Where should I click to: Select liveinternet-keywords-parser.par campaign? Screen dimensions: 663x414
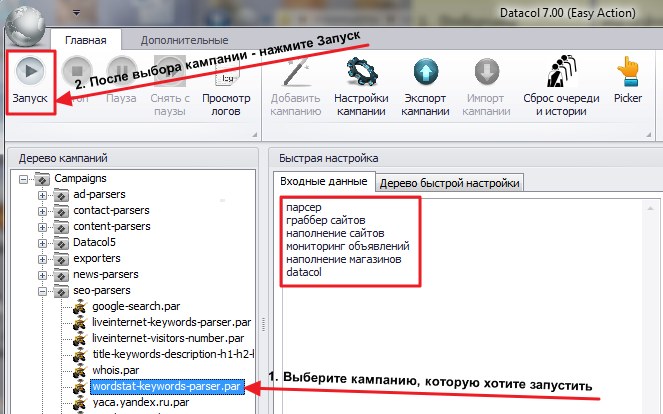172,322
